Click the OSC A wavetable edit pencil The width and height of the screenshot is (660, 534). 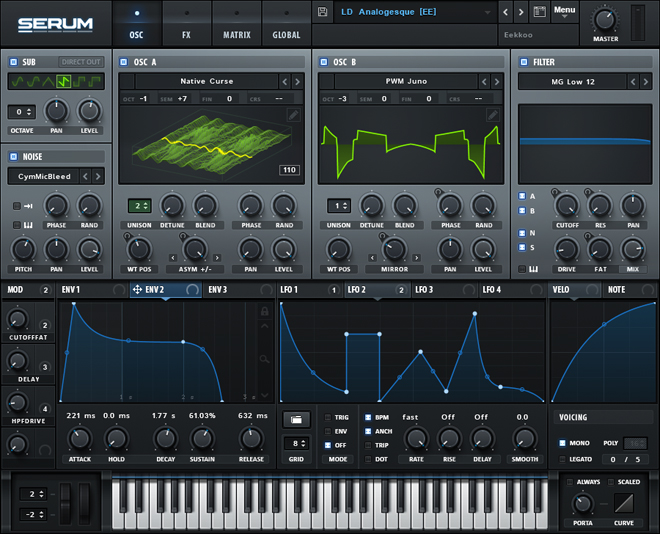tap(294, 115)
